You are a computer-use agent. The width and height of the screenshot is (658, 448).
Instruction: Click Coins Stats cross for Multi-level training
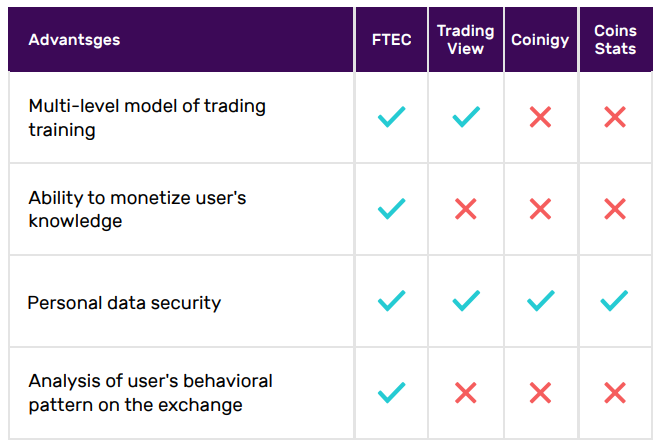point(615,117)
